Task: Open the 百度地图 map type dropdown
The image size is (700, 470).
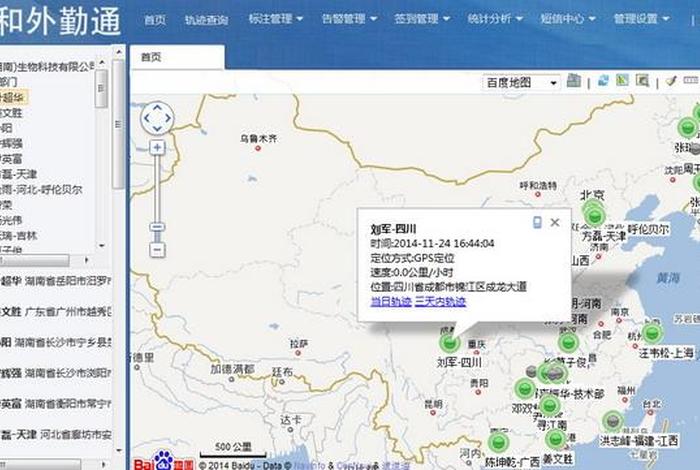Action: (x=521, y=83)
